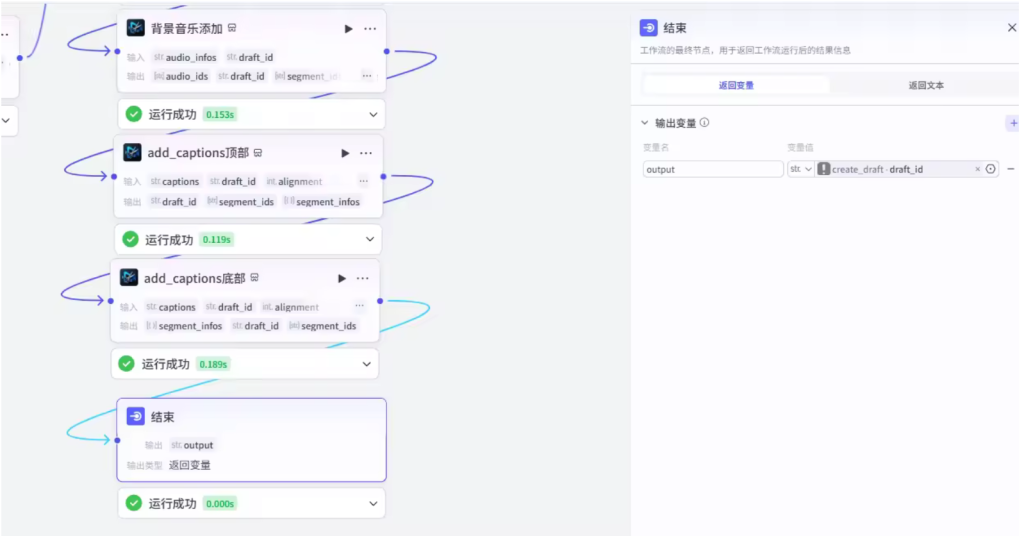Screen dimensions: 1024x536
Task: Expand the 0.189s 运行成功 result panel
Action: pos(367,364)
